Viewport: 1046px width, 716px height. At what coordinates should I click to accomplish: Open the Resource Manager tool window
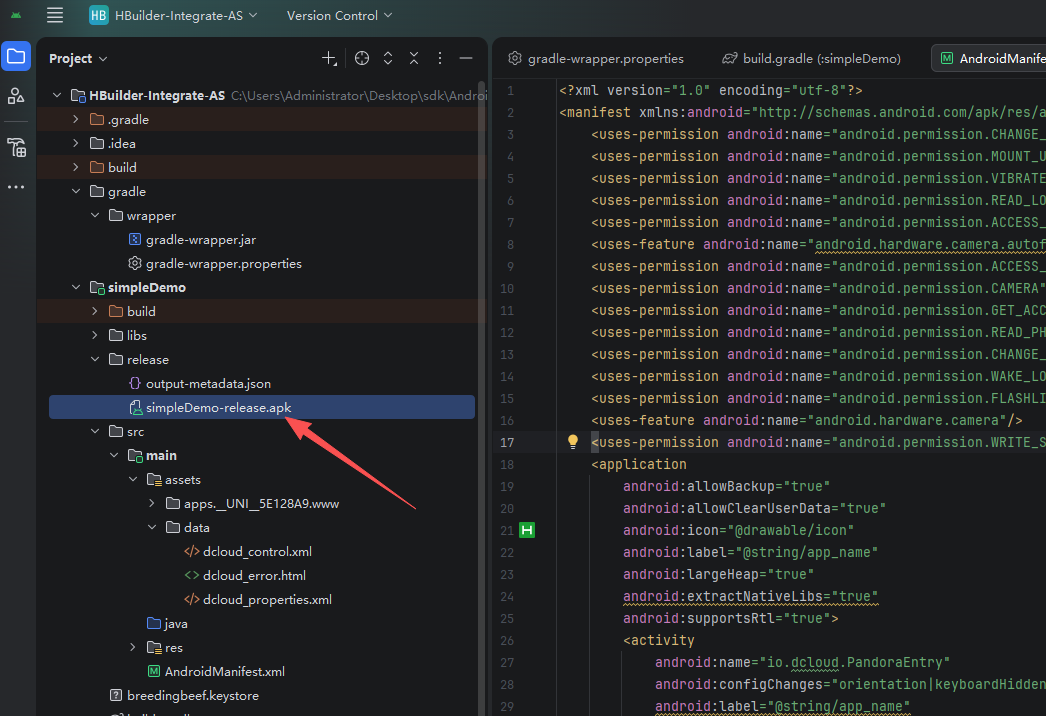pos(16,96)
